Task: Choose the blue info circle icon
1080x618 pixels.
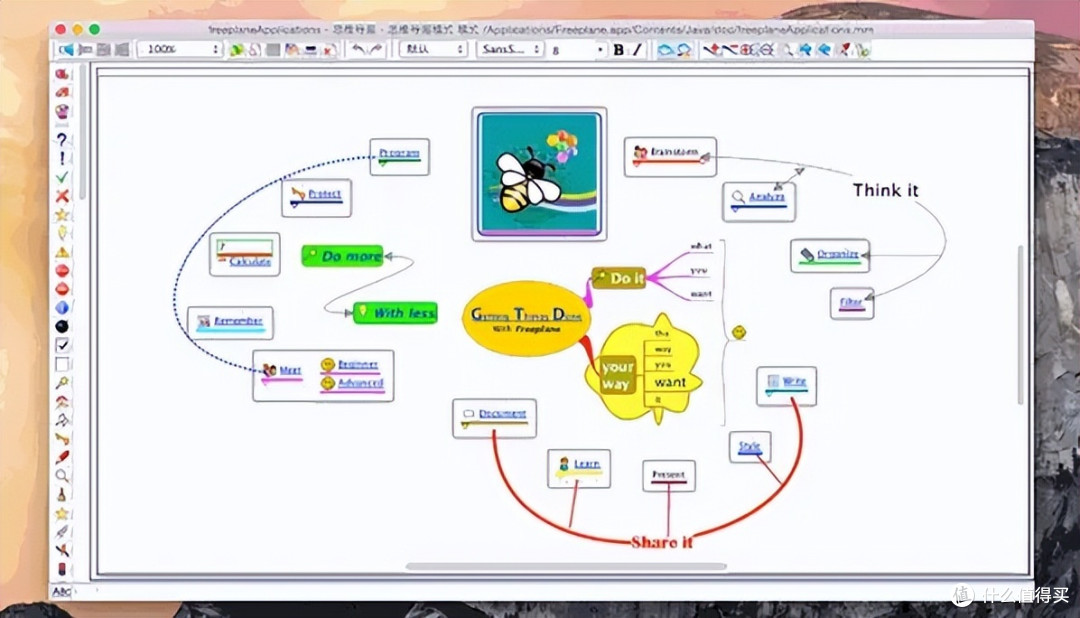Action: [x=62, y=307]
